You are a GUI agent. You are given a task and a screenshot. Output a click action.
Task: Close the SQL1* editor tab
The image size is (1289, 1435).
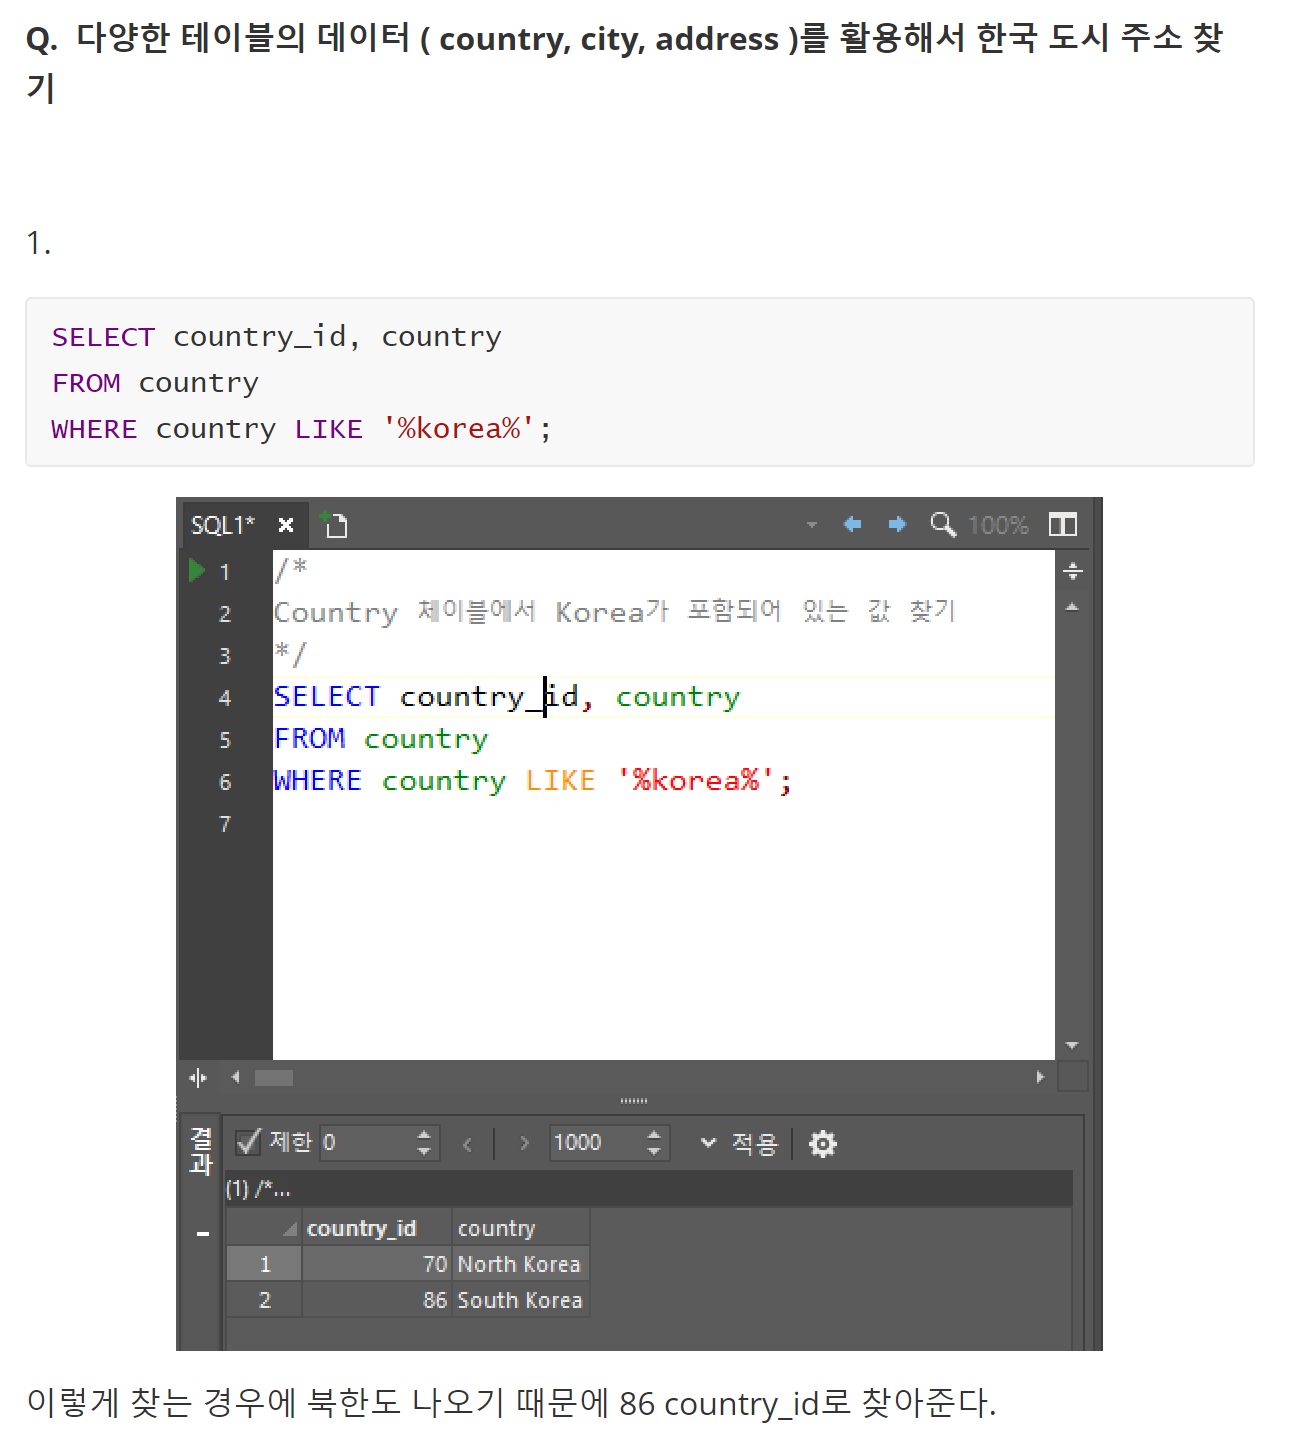tap(286, 525)
